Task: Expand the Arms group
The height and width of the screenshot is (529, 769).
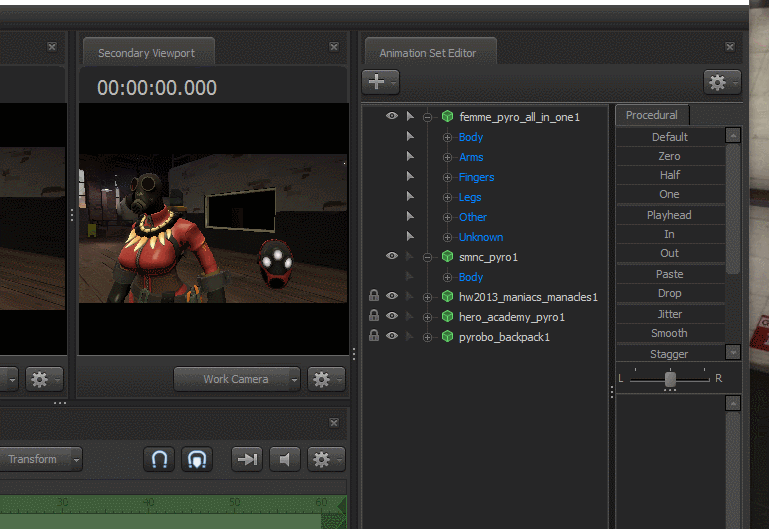Action: [x=447, y=158]
